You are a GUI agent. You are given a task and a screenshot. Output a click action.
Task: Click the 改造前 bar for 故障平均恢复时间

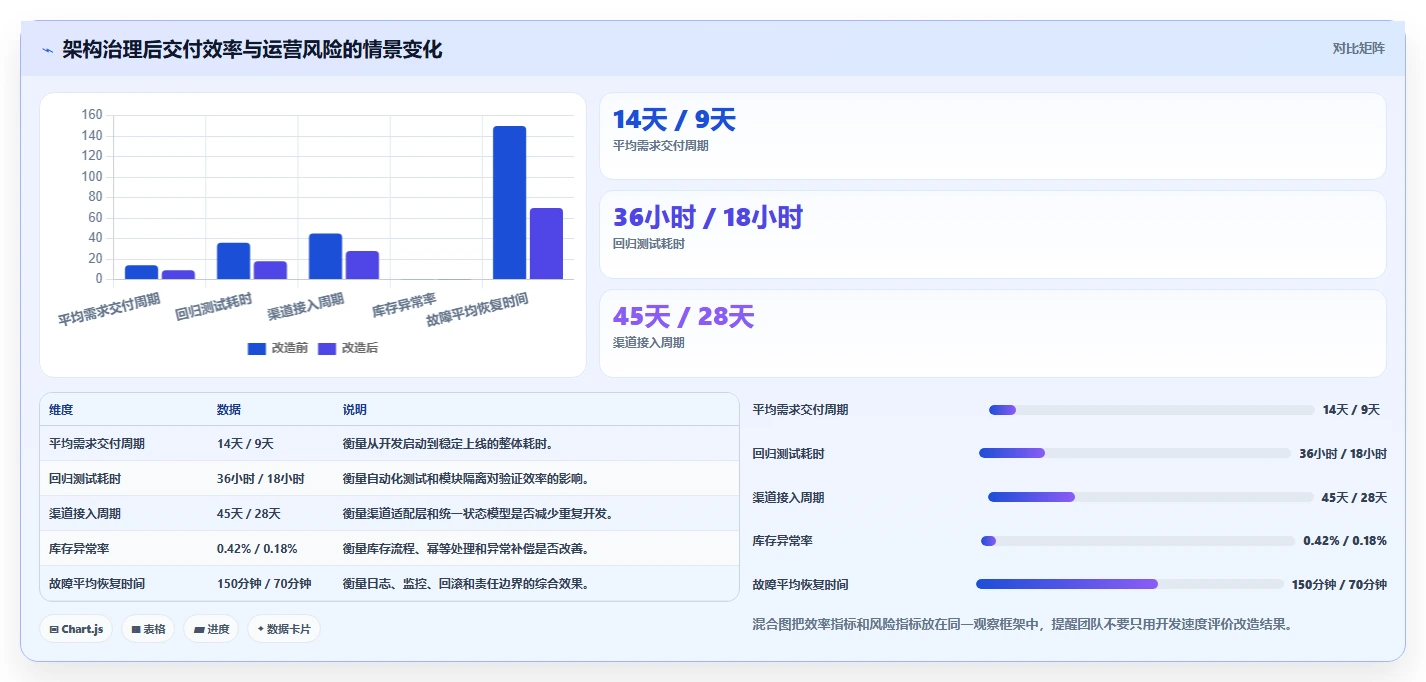tap(509, 203)
